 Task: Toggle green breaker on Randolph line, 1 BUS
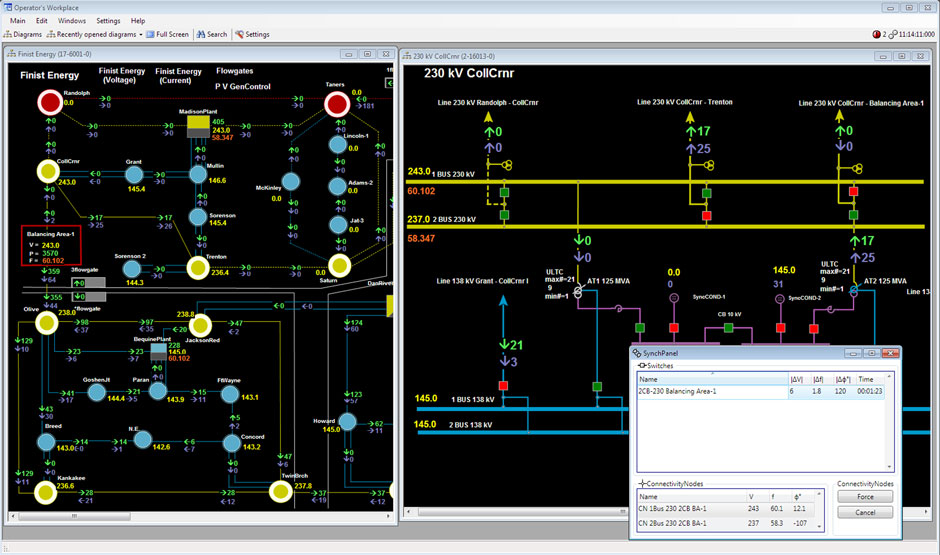(x=504, y=192)
